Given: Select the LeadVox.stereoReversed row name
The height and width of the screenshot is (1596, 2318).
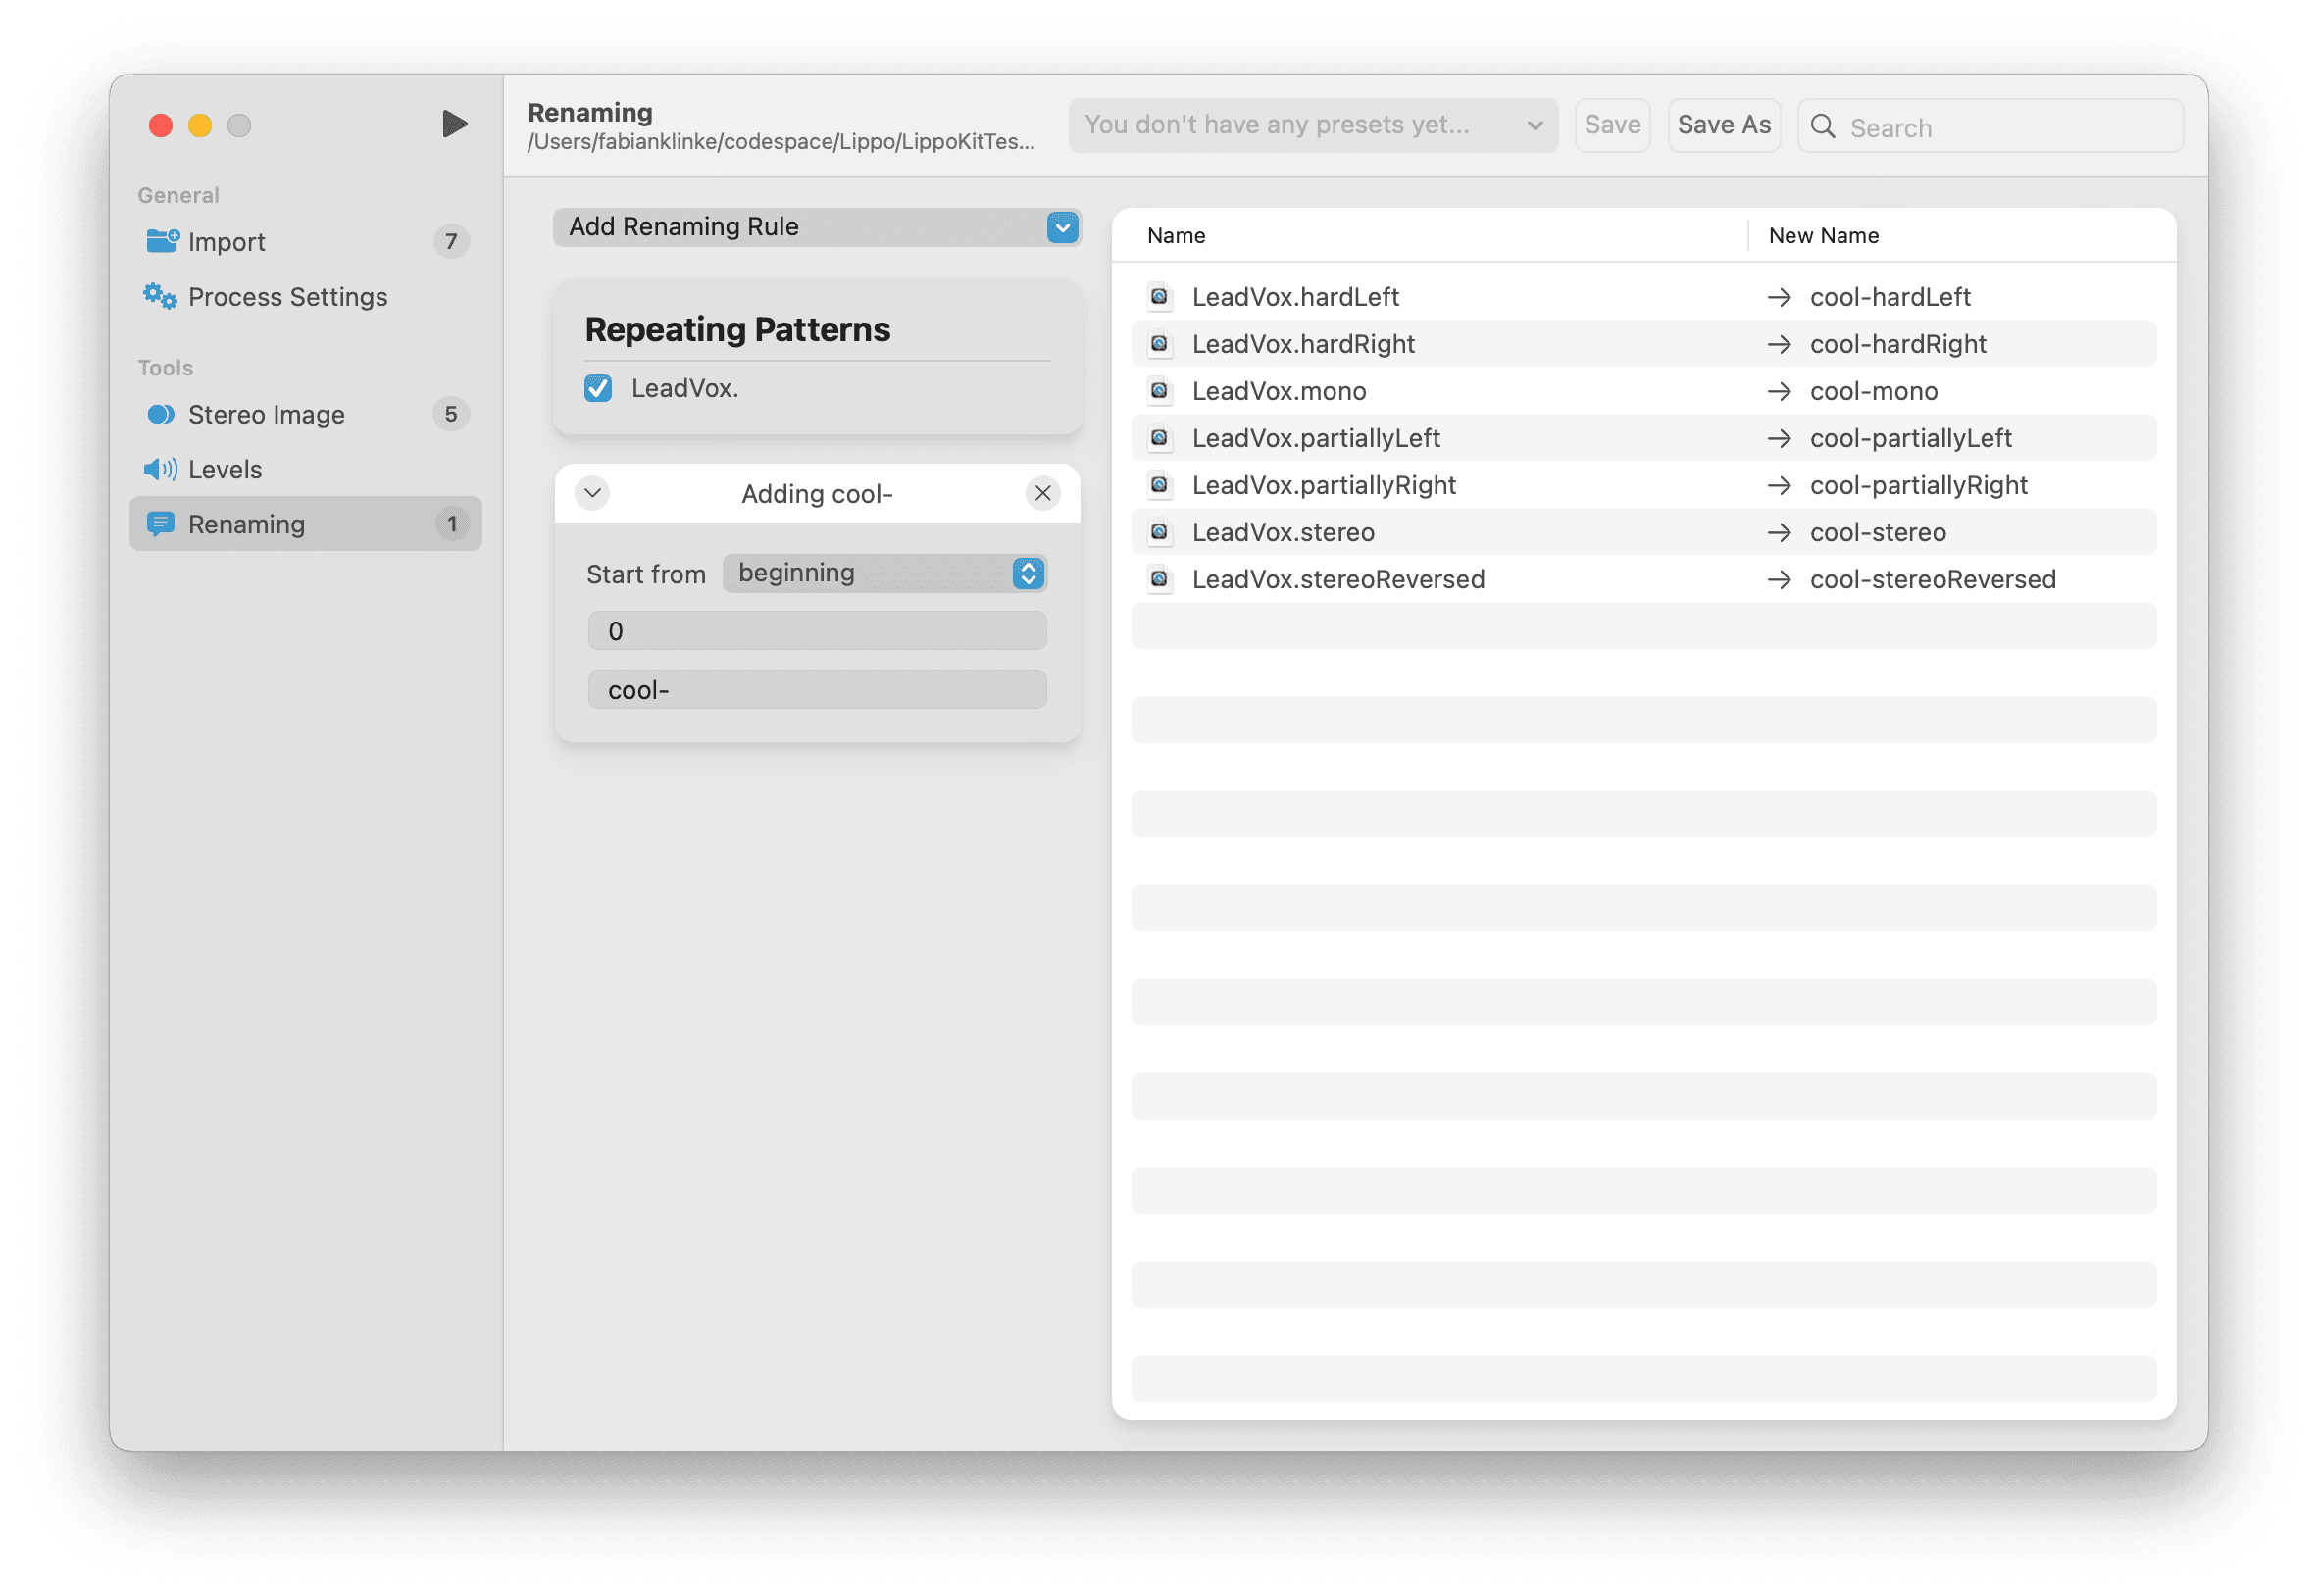Looking at the screenshot, I should pyautogui.click(x=1338, y=579).
